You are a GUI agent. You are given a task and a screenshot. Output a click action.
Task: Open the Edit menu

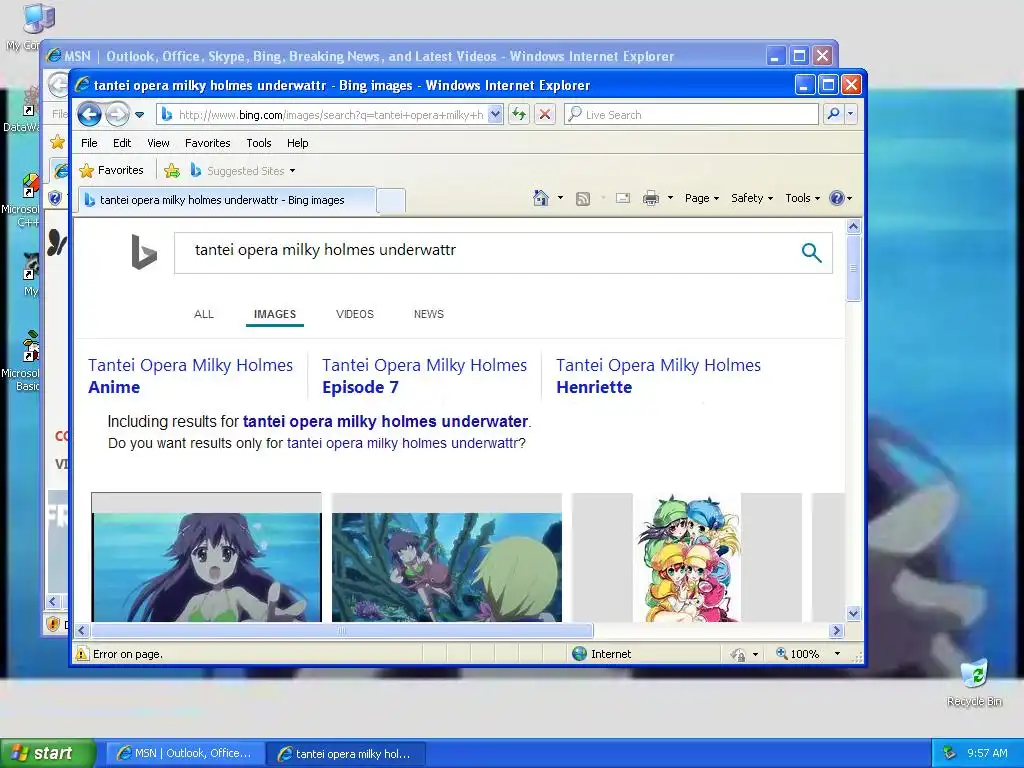122,143
